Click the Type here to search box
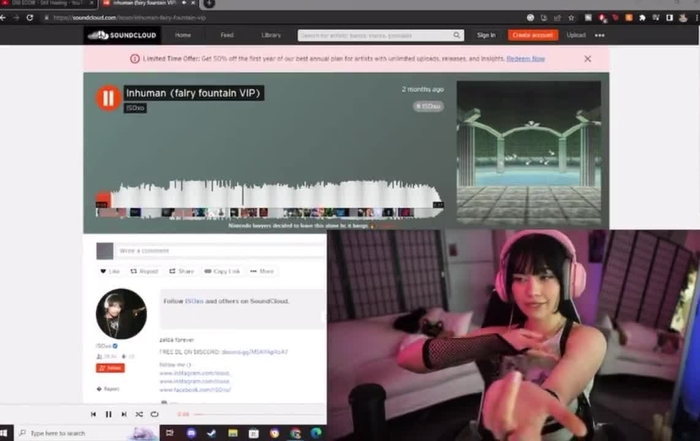 click(x=87, y=433)
